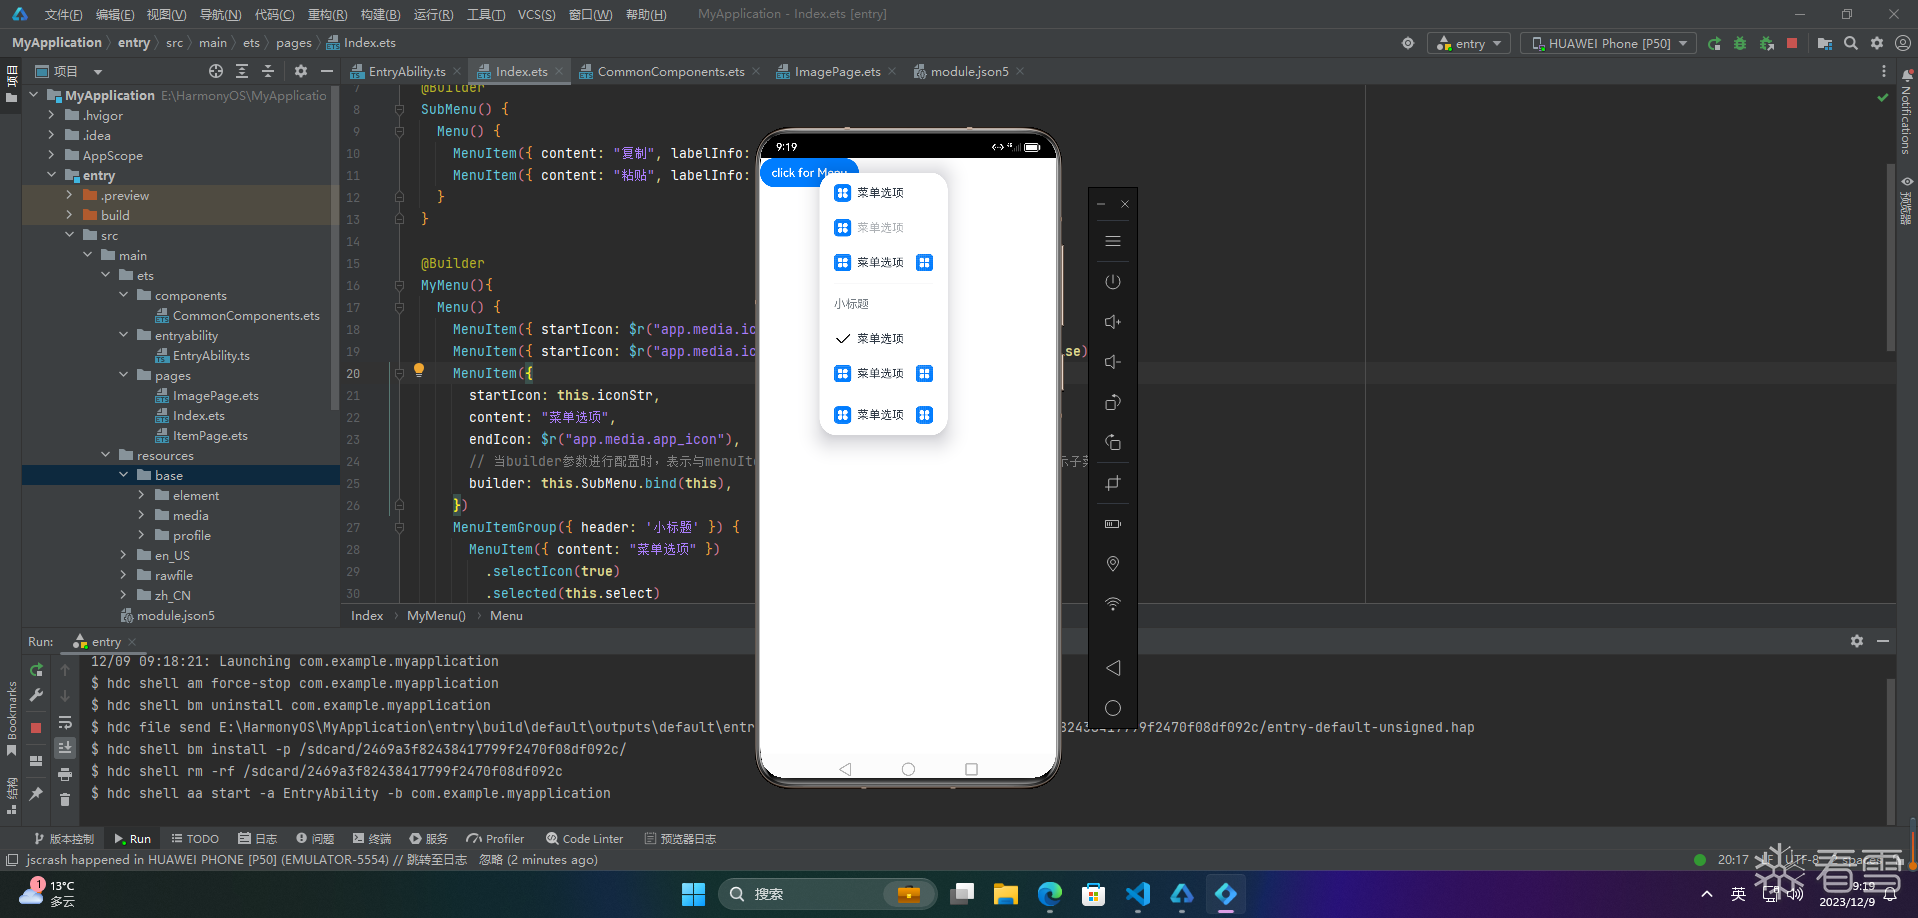Open Microsoft Edge from taskbar

coord(1050,894)
